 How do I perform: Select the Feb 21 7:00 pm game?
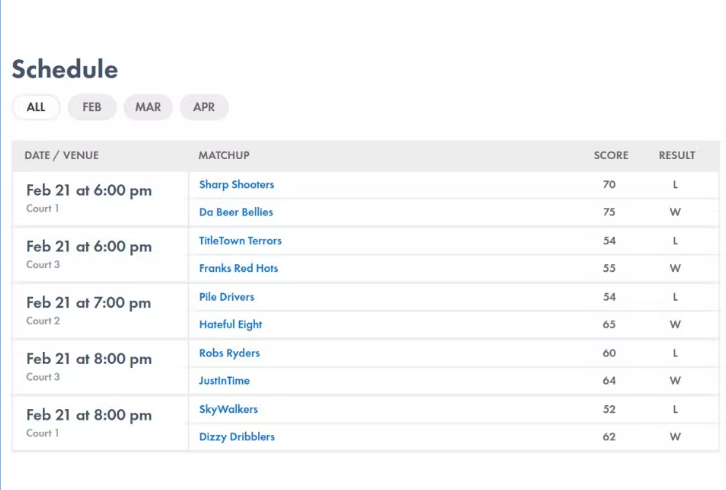coord(89,303)
